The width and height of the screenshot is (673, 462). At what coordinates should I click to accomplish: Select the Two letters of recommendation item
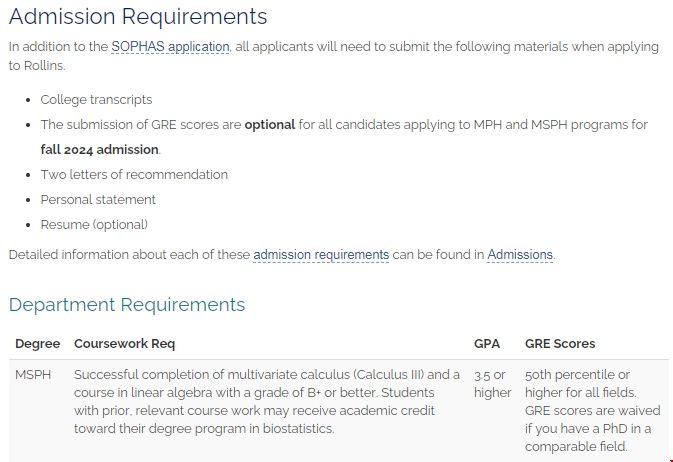pos(134,175)
